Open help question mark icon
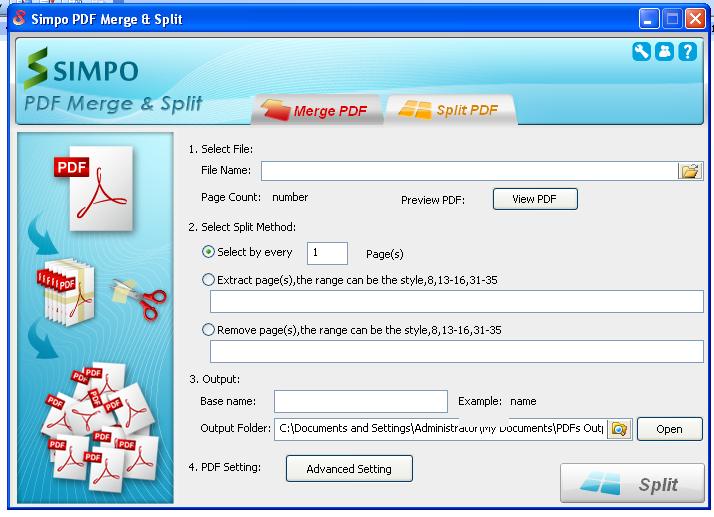This screenshot has width=714, height=517. (687, 51)
